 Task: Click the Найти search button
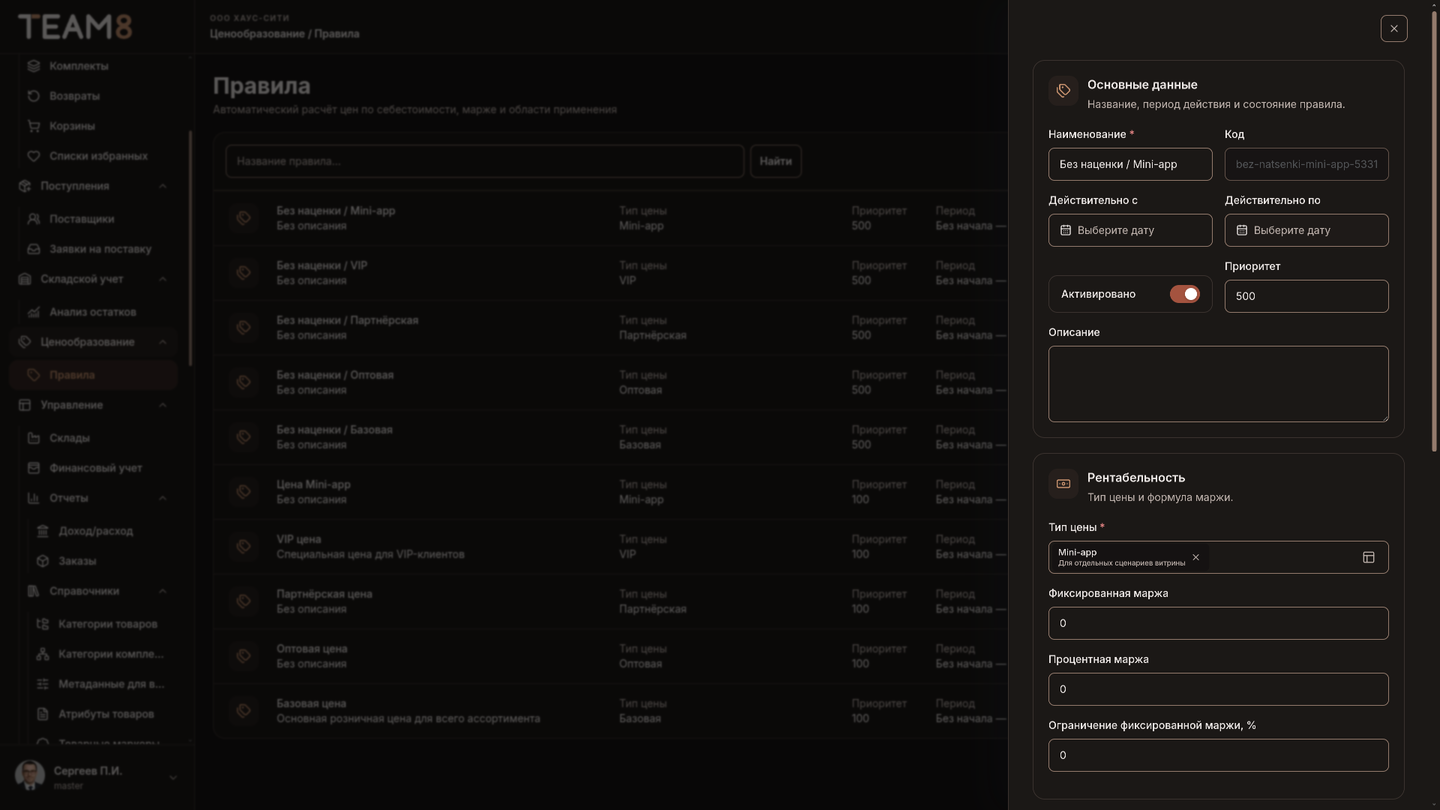775,161
